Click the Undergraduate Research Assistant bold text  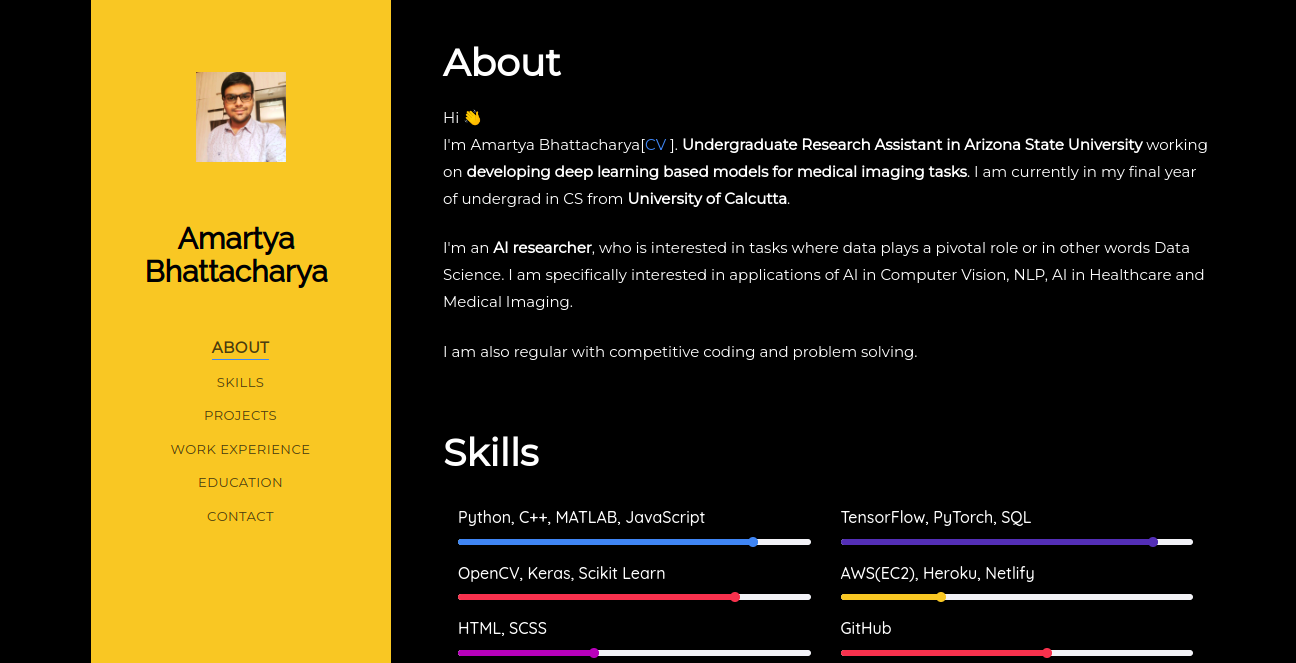(x=910, y=144)
